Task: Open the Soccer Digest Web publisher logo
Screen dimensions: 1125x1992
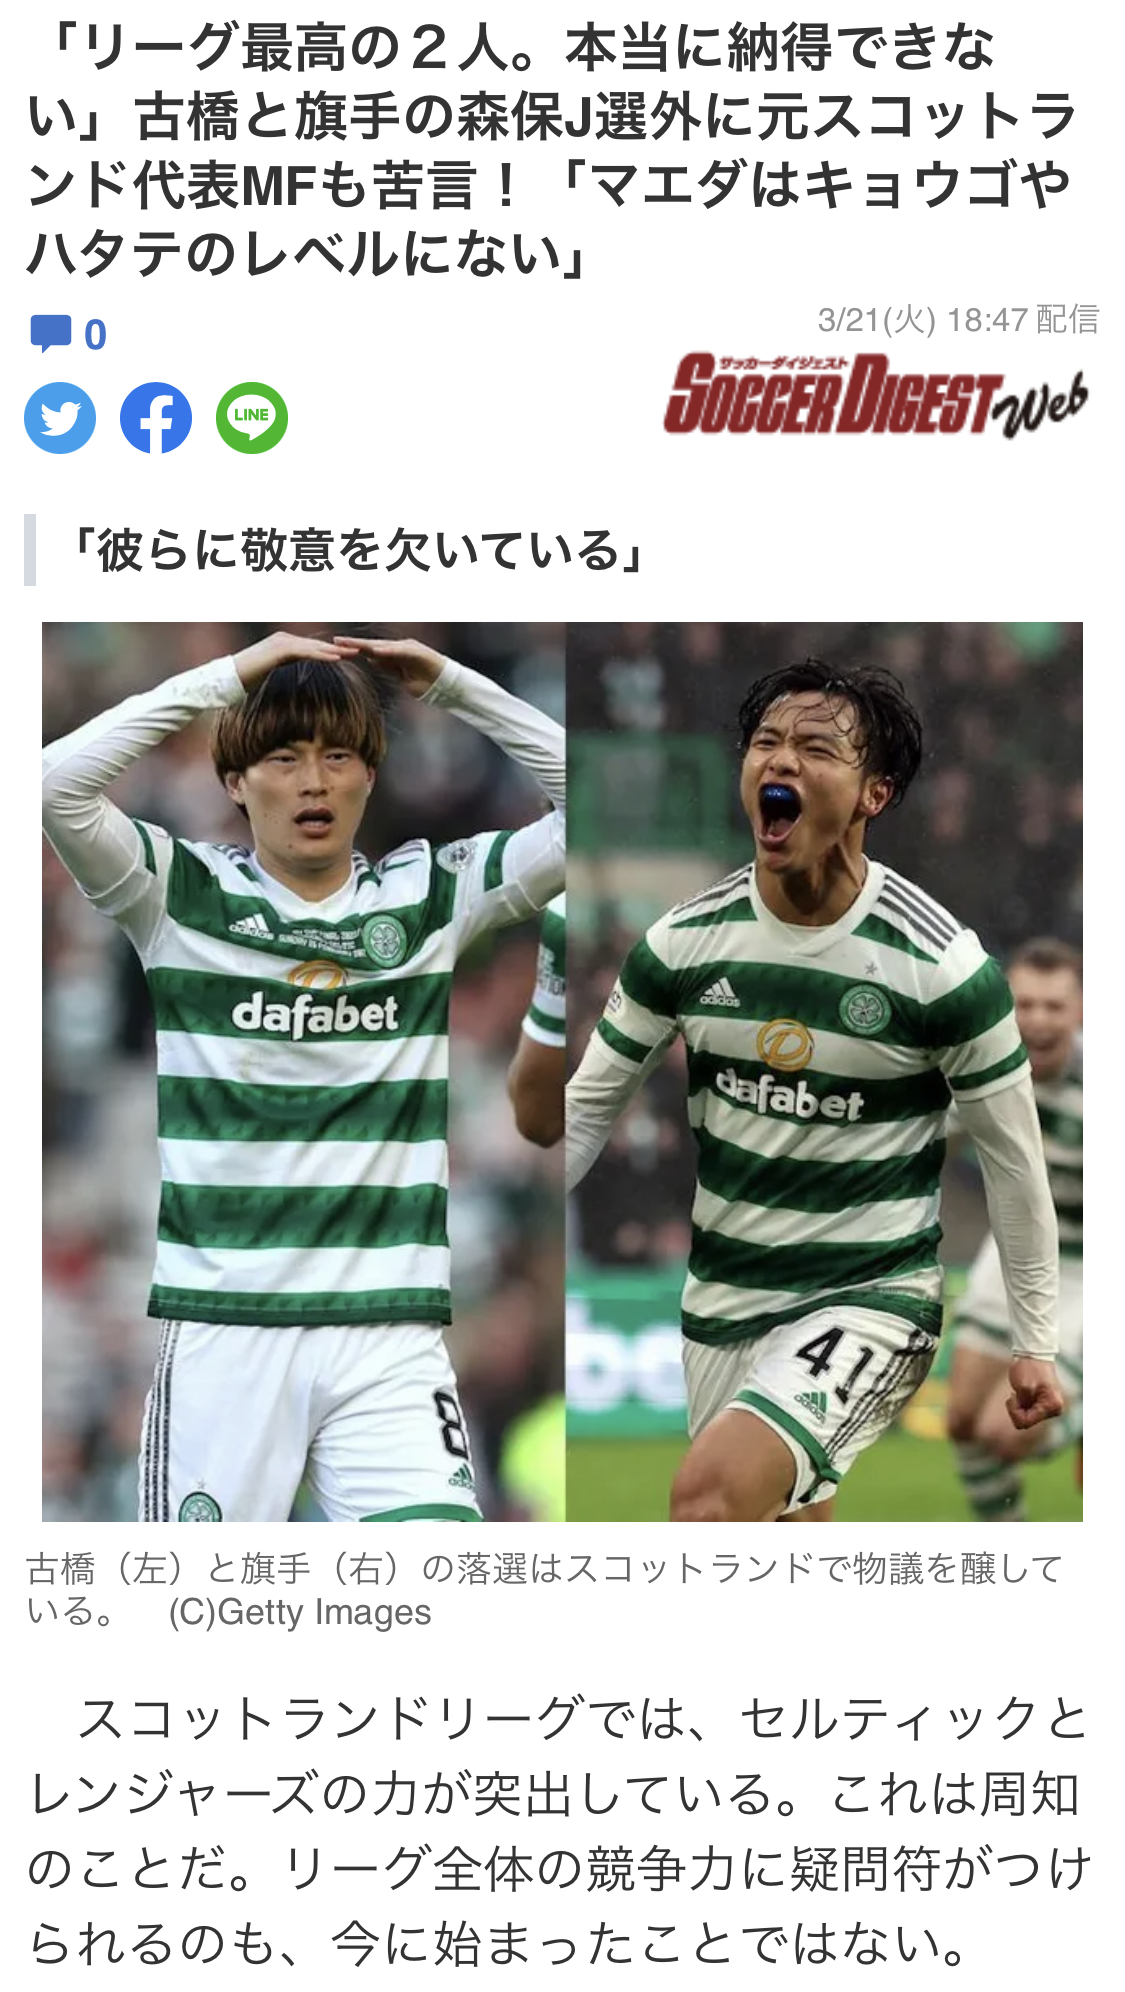Action: (876, 395)
